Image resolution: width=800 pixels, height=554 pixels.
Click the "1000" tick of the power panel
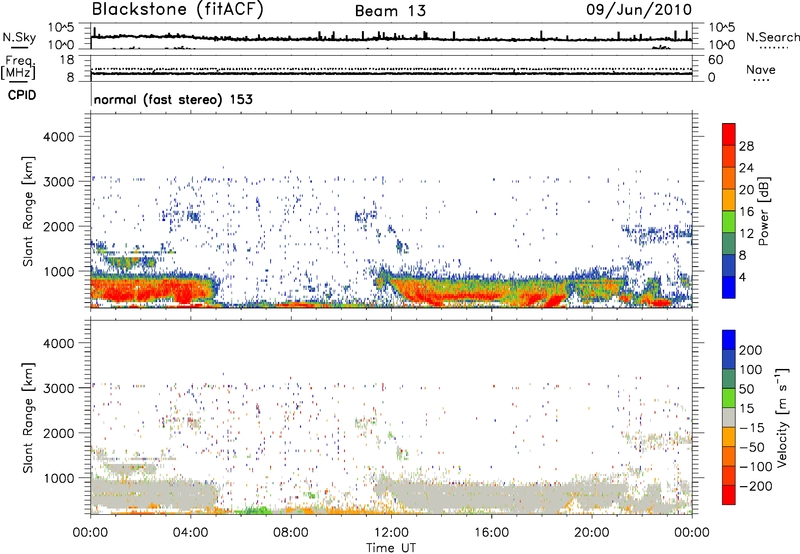click(x=58, y=271)
